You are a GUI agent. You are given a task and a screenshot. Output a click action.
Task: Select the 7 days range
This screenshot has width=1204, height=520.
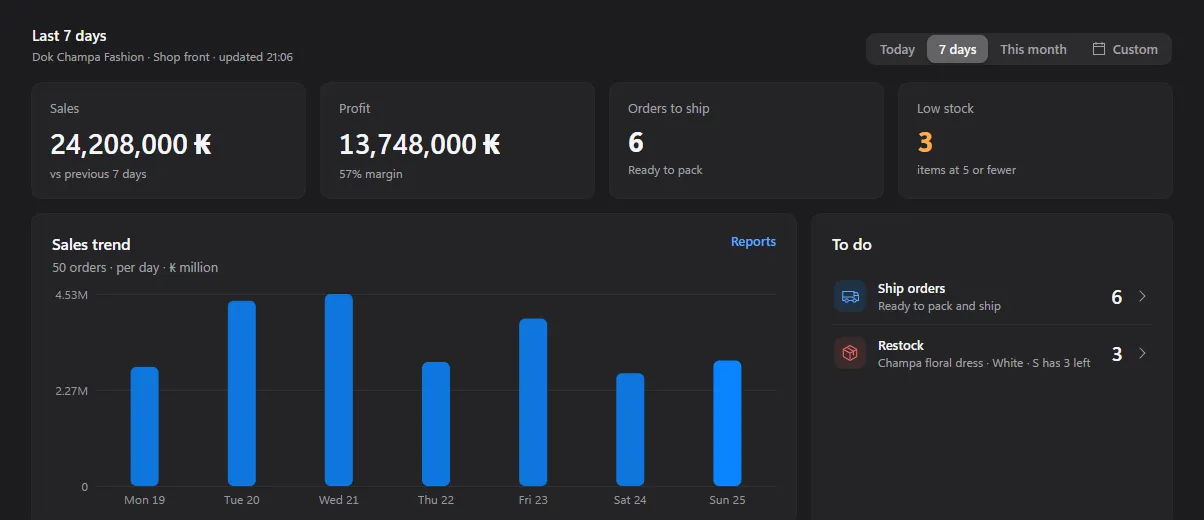point(957,49)
